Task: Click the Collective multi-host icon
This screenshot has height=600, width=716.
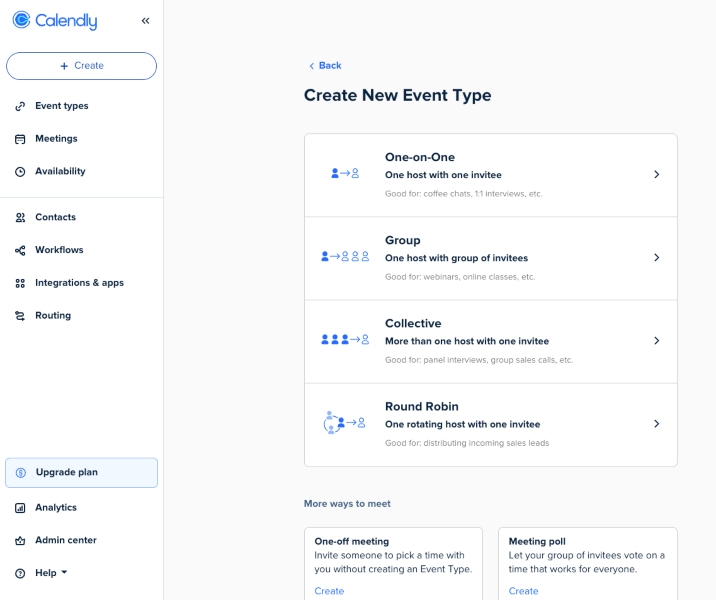Action: tap(345, 340)
